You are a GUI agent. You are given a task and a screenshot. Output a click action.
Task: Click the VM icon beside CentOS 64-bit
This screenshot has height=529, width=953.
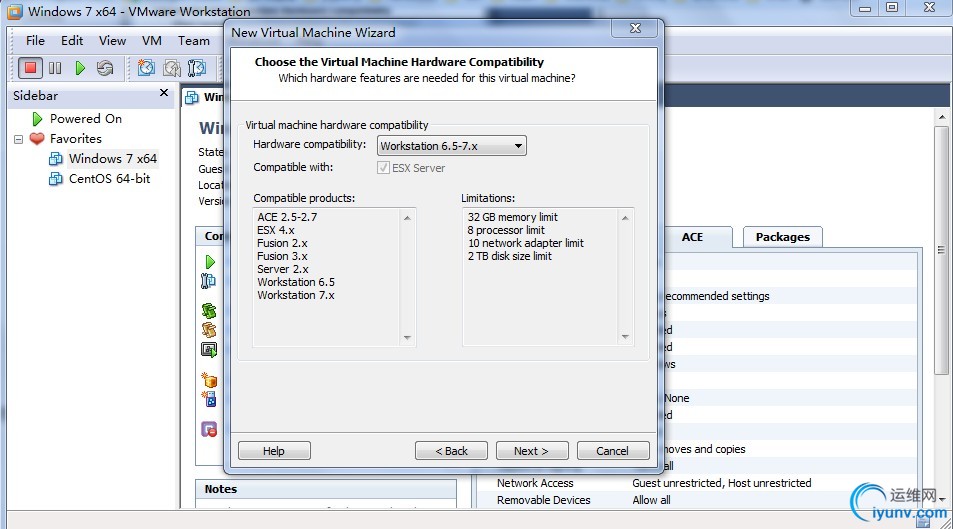pos(55,179)
